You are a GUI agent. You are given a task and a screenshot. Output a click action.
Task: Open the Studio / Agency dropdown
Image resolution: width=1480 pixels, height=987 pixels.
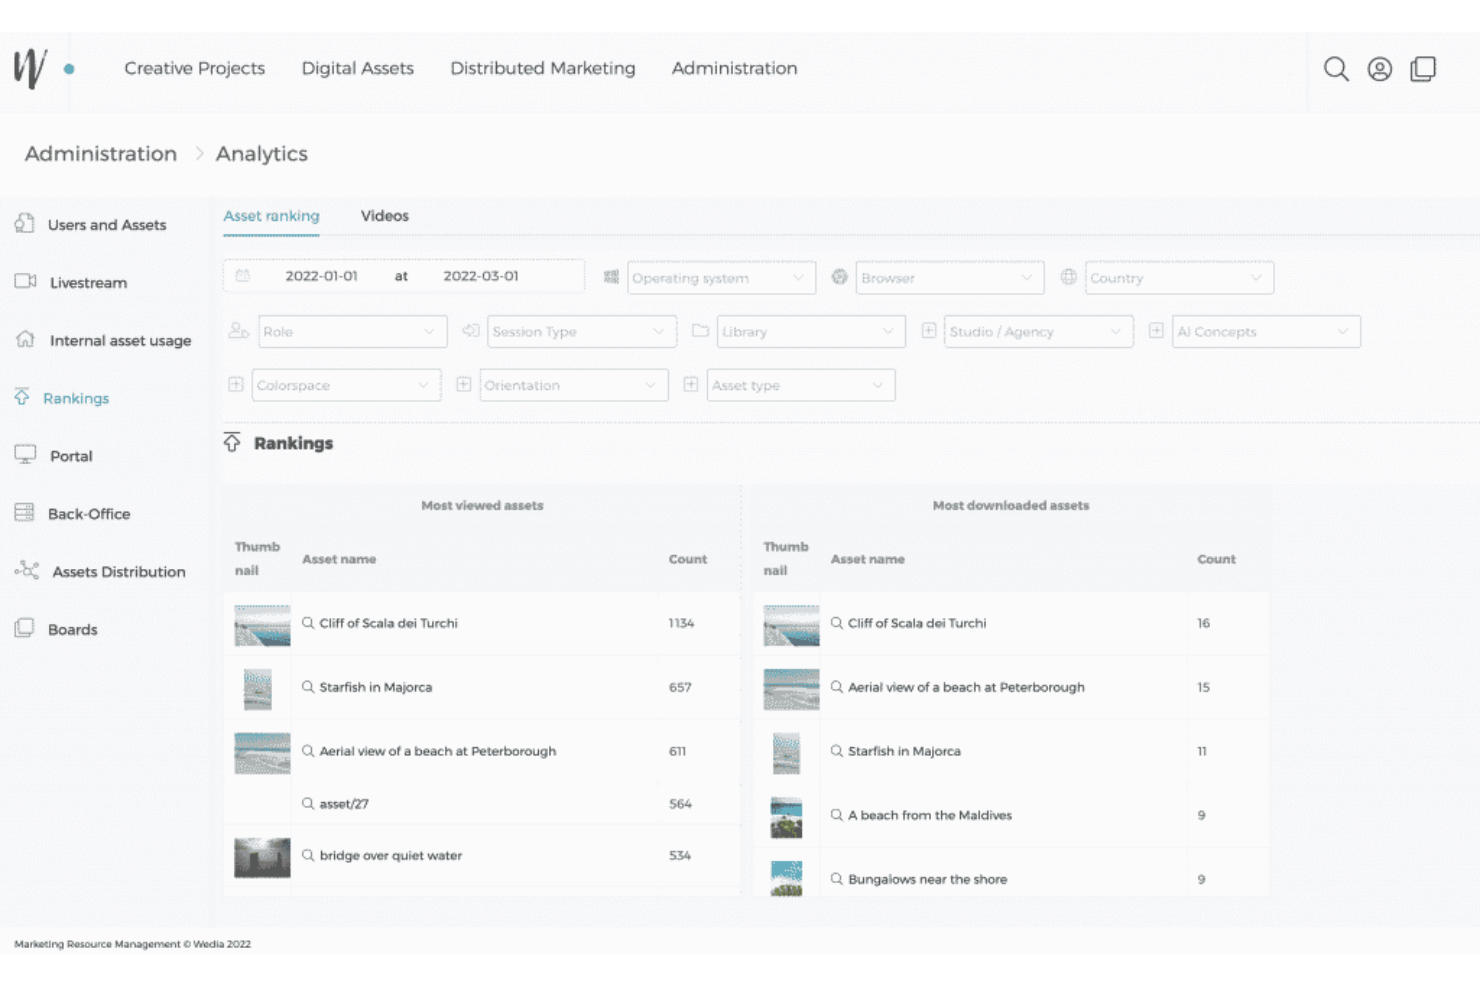[1039, 332]
